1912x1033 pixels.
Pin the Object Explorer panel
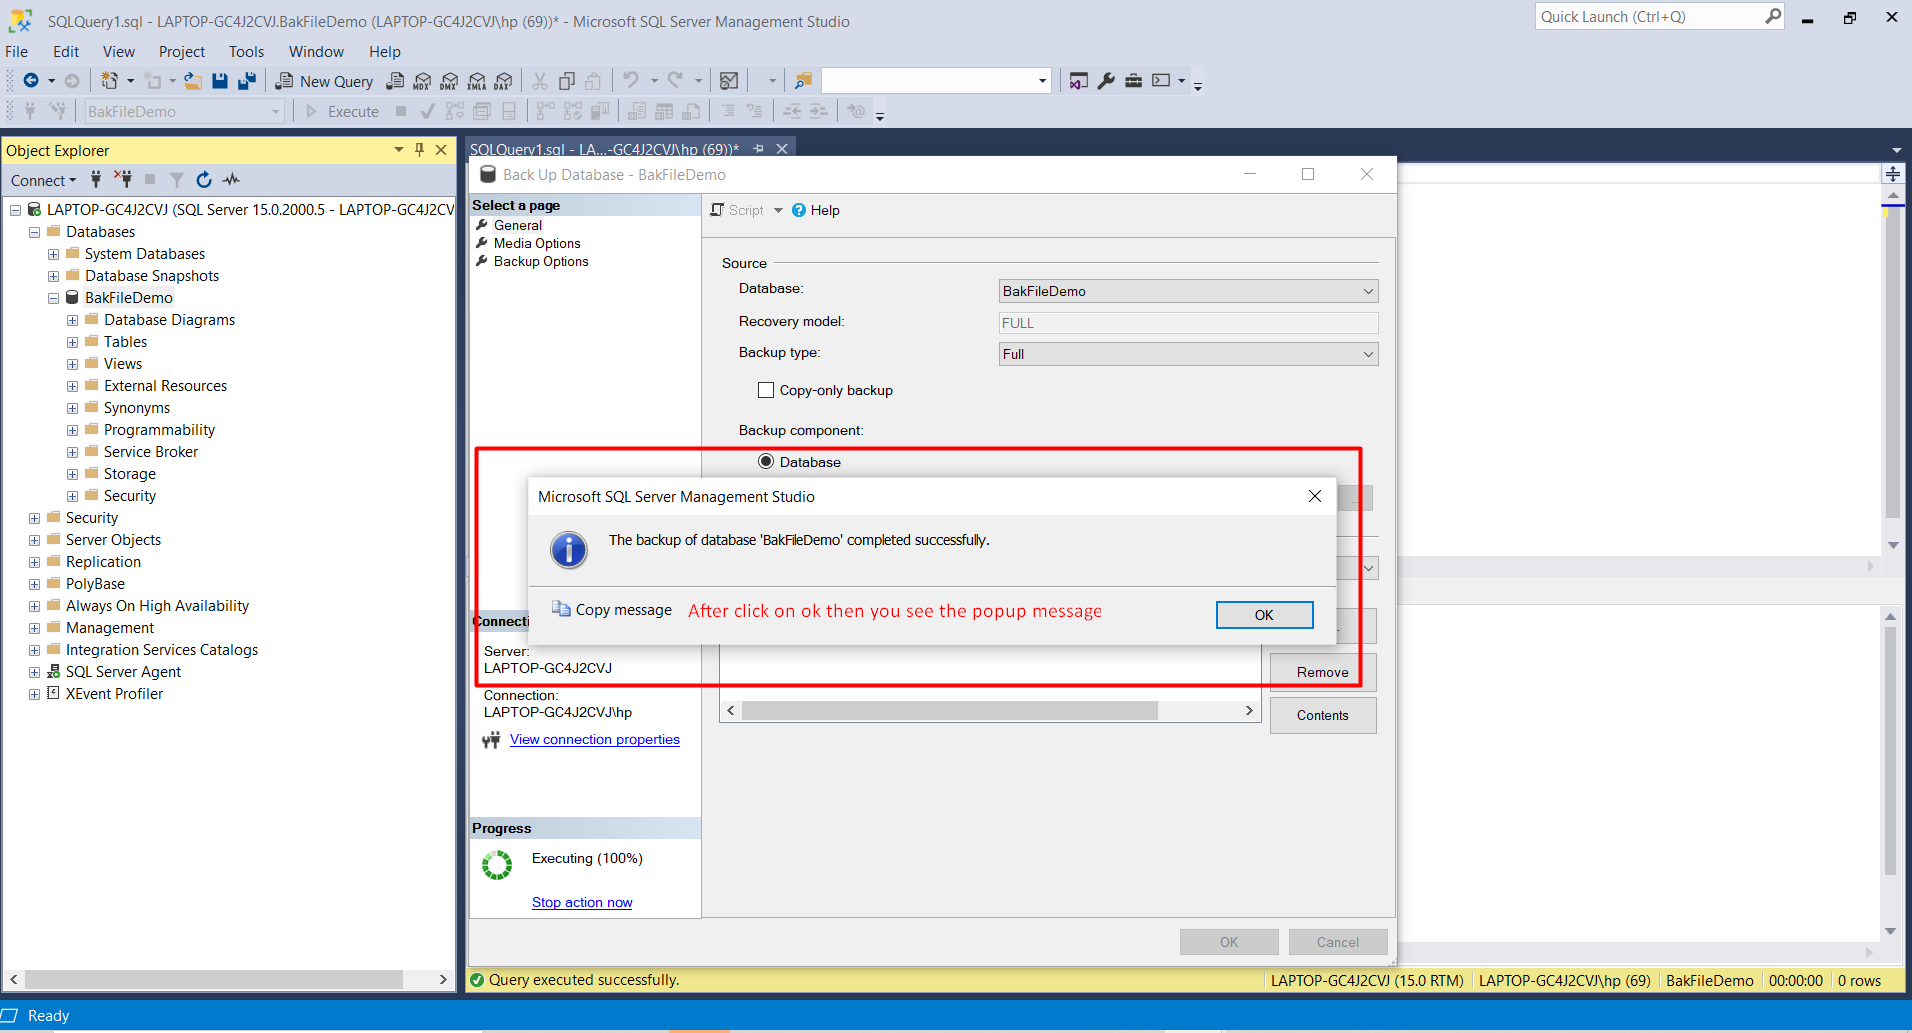tap(420, 150)
